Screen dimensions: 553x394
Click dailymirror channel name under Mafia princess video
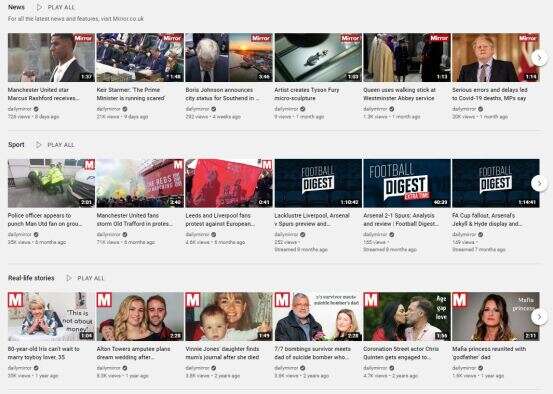(x=464, y=368)
